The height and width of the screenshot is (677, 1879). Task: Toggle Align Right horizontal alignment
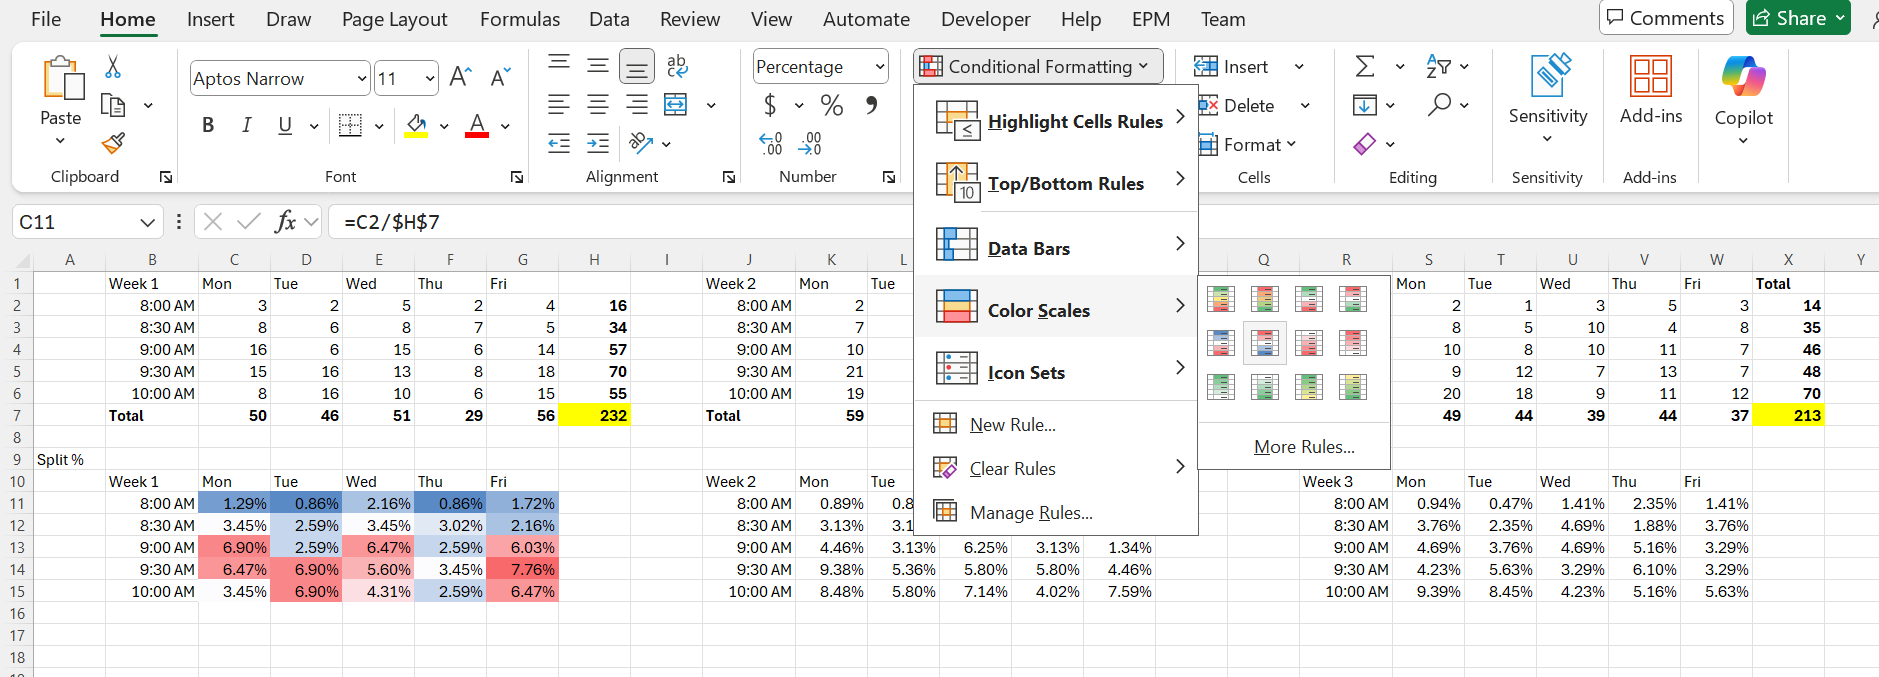[x=637, y=105]
